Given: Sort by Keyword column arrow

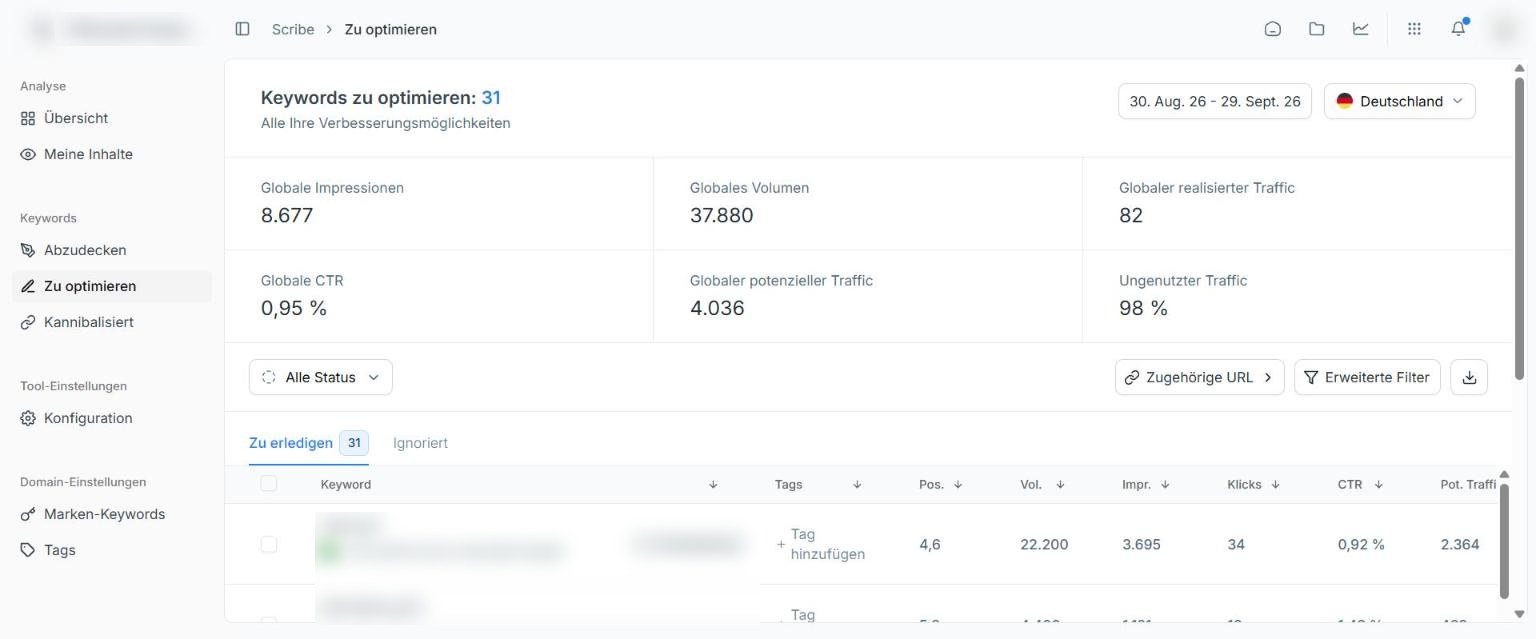Looking at the screenshot, I should [x=713, y=485].
